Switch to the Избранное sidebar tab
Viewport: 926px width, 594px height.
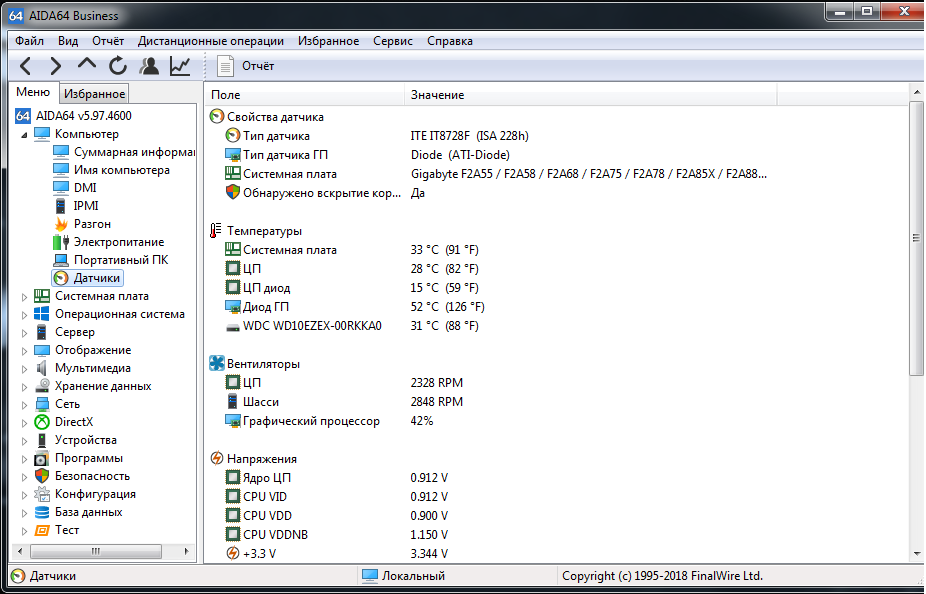[94, 93]
